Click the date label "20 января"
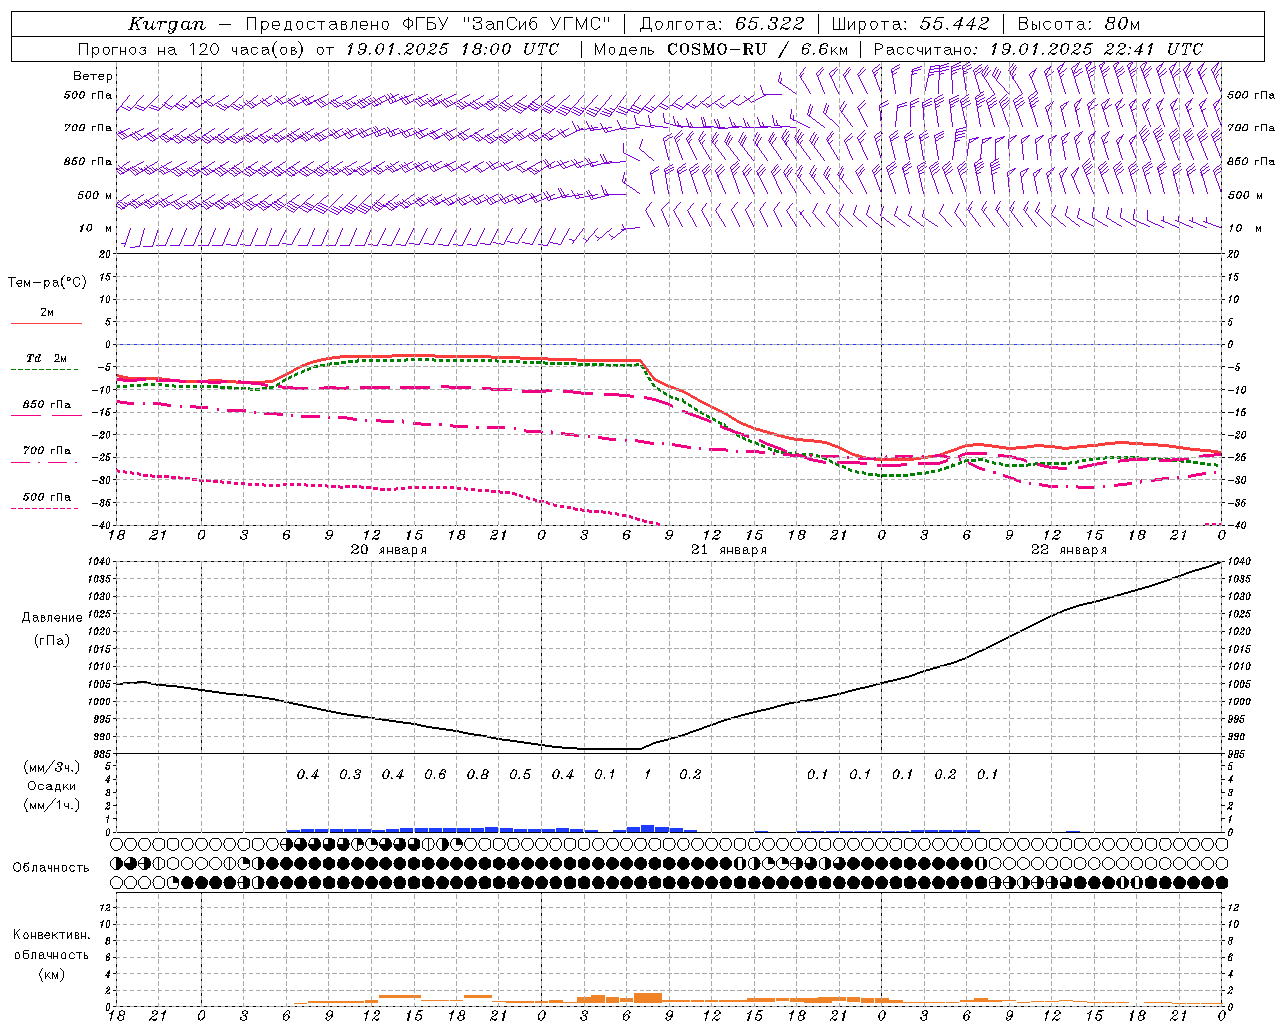Viewport: 1280px width, 1024px height. click(x=389, y=550)
